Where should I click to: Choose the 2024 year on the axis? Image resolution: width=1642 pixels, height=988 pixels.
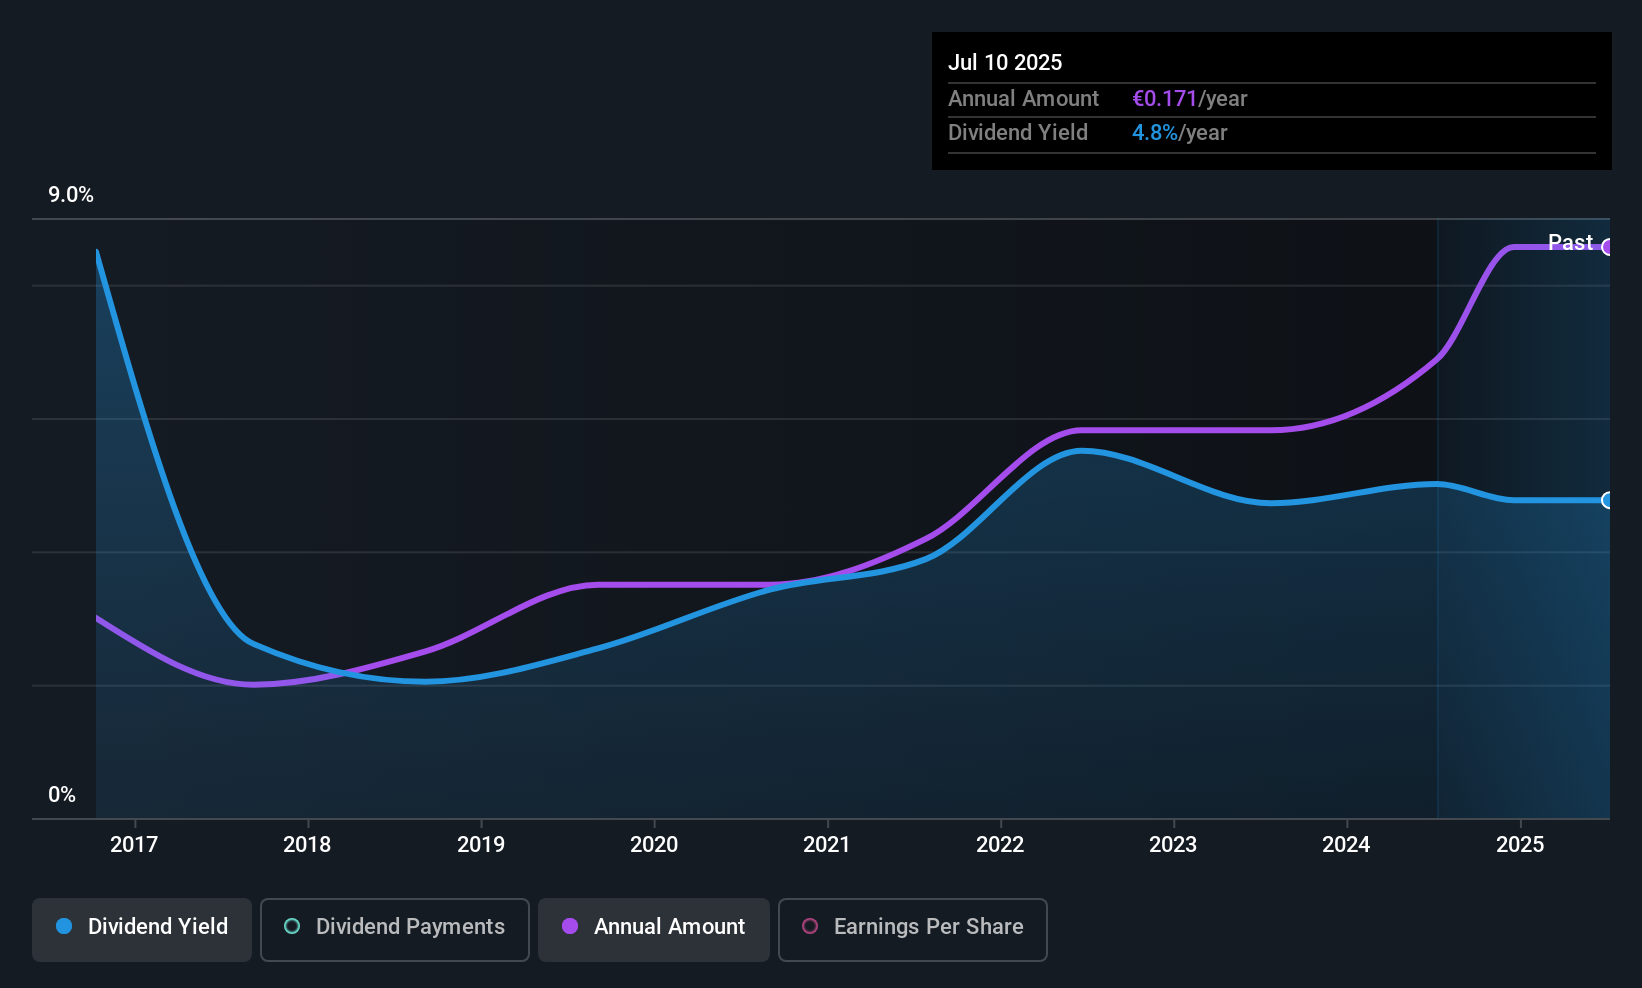[1346, 845]
